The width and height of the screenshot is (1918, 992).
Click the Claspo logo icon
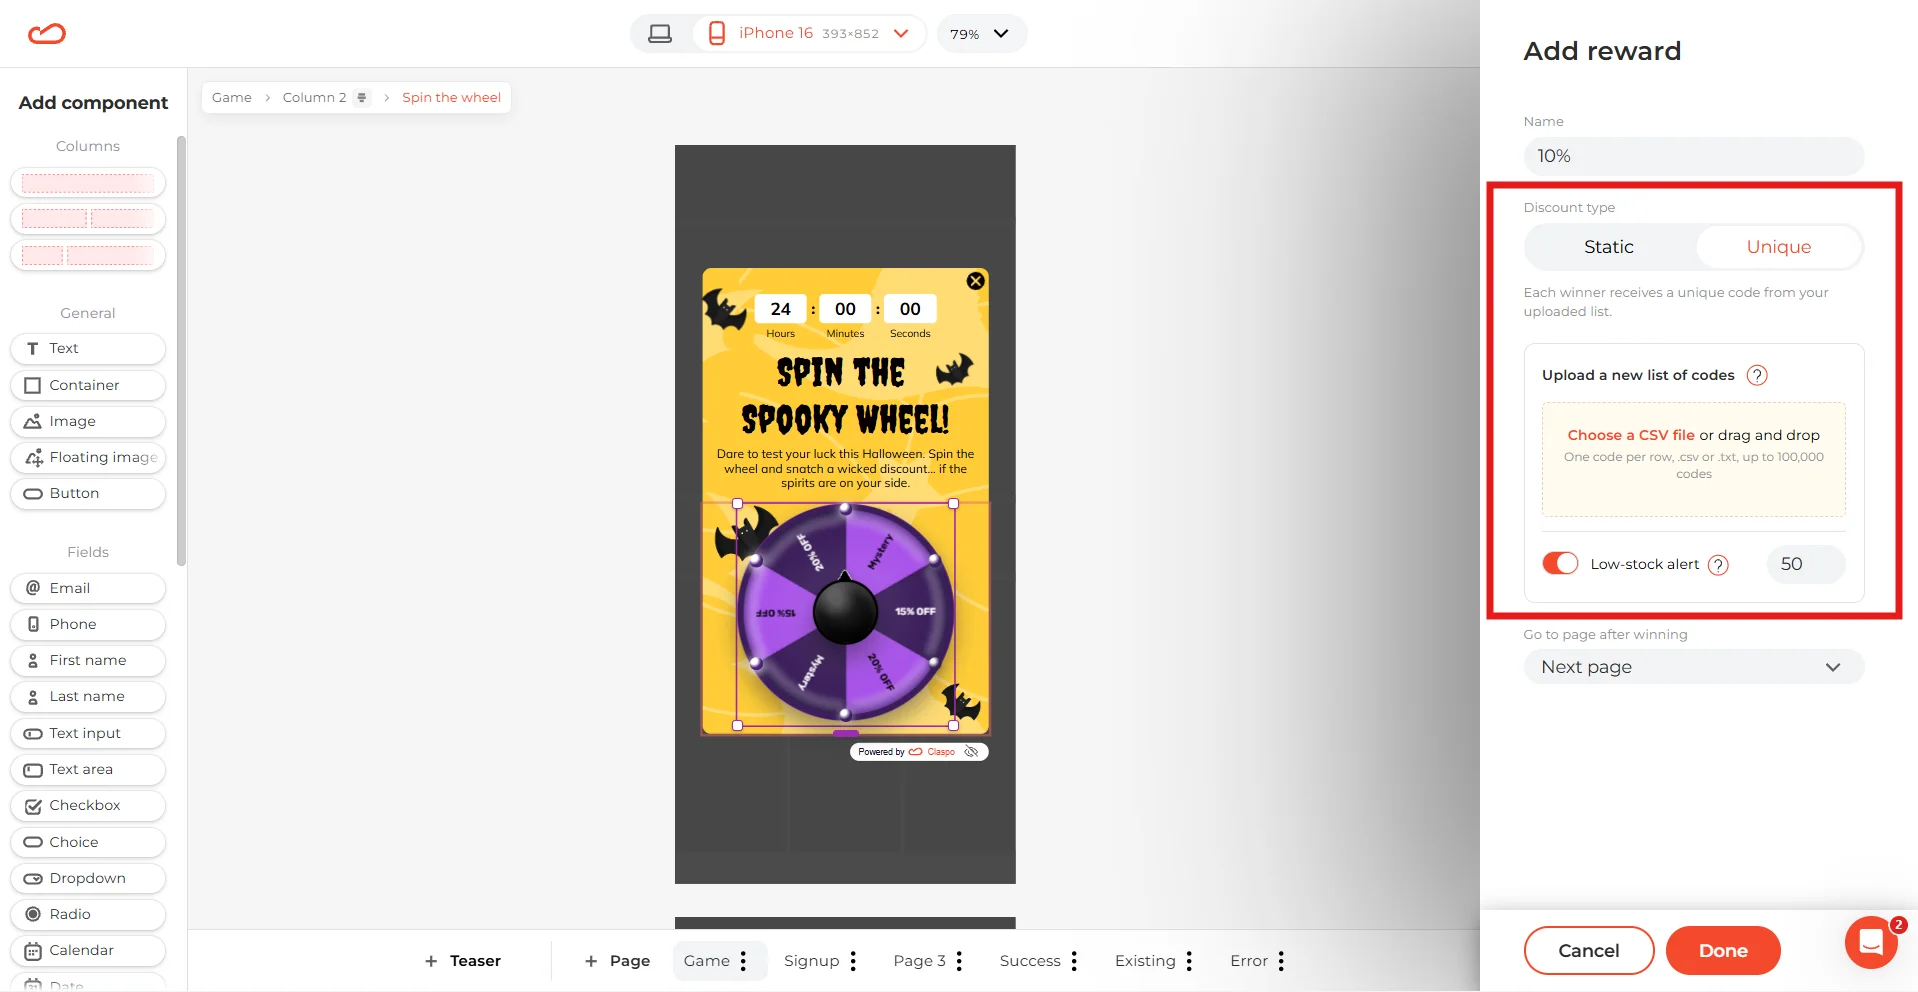[x=47, y=34]
